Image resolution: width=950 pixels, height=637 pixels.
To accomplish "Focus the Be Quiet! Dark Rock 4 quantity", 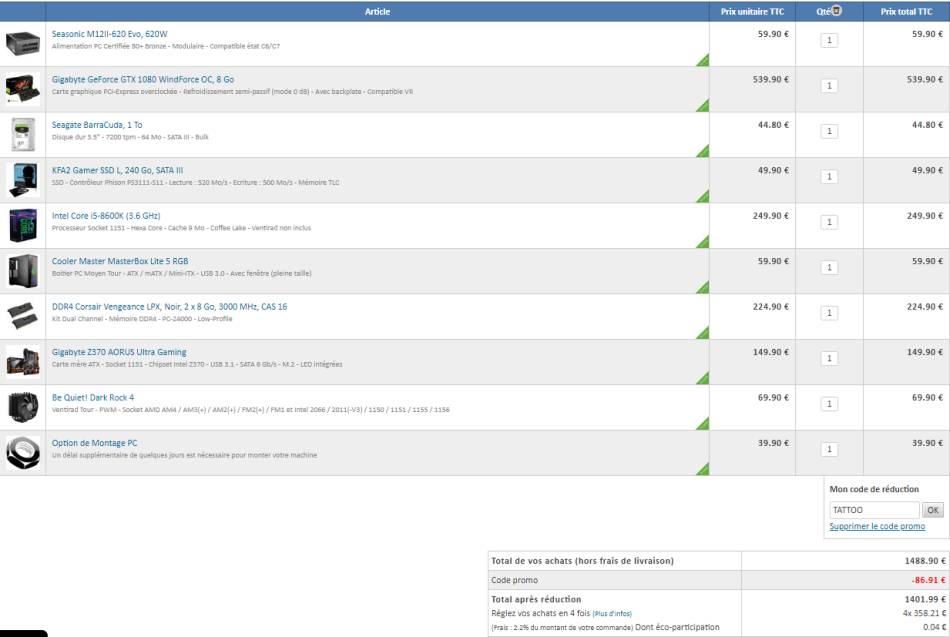I will (x=829, y=404).
